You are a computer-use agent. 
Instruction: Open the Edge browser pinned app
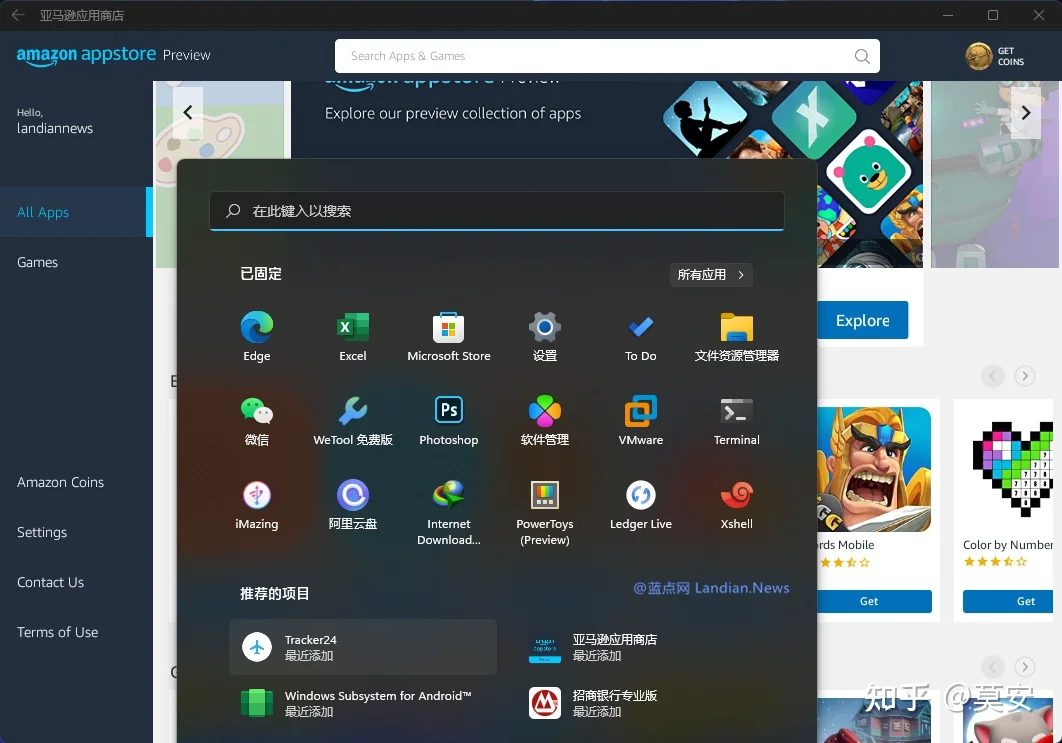[x=257, y=337]
